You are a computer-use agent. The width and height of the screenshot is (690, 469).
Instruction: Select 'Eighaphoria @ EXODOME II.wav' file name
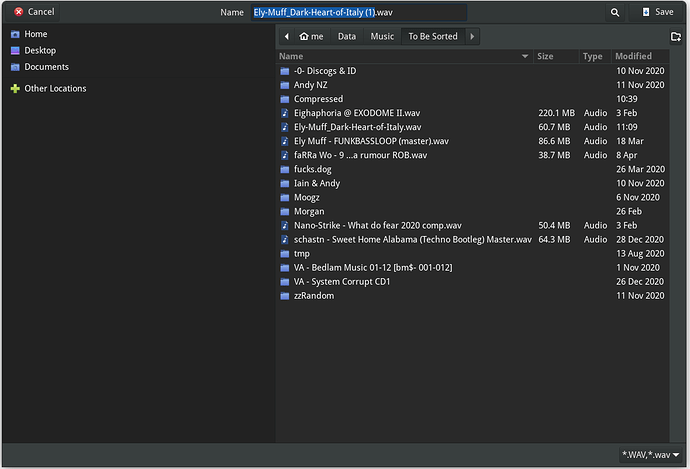click(357, 113)
